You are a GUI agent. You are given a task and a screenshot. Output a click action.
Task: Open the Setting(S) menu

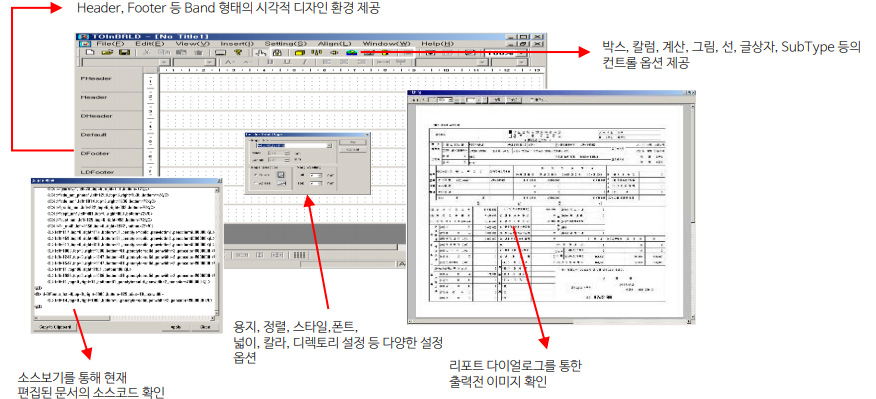tap(285, 44)
